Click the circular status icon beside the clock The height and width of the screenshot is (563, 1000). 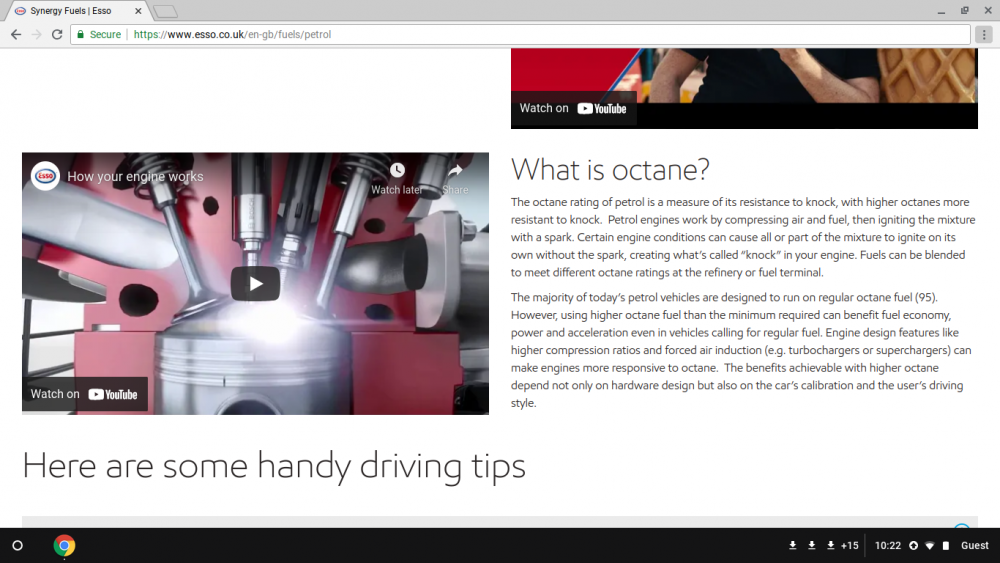913,546
